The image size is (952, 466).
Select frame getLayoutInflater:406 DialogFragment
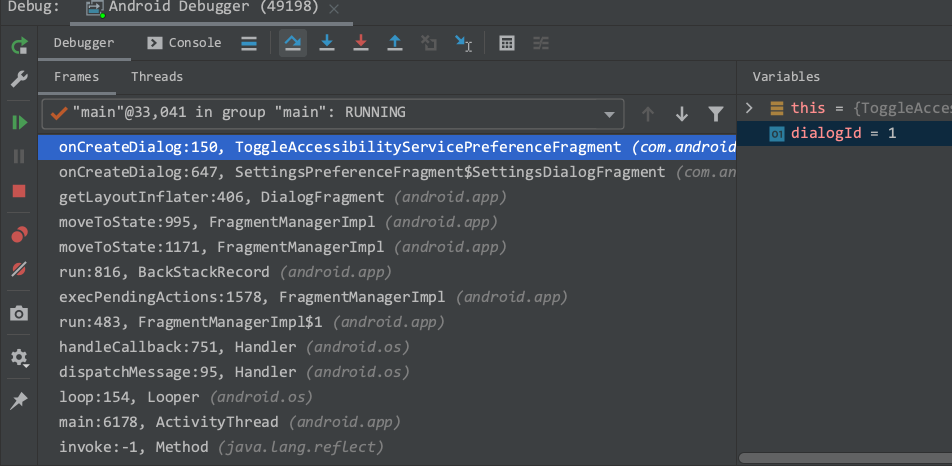pyautogui.click(x=387, y=197)
